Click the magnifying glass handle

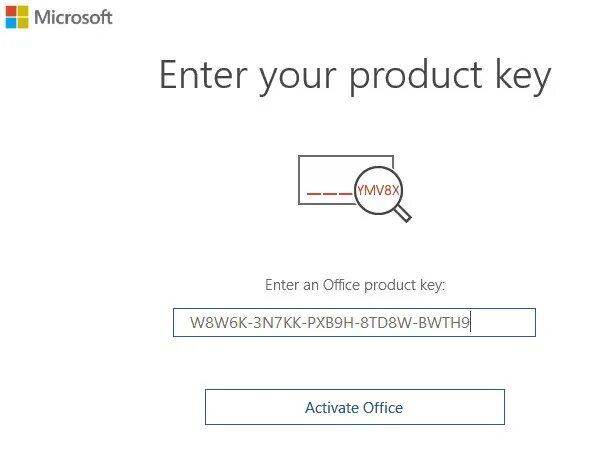coord(404,213)
